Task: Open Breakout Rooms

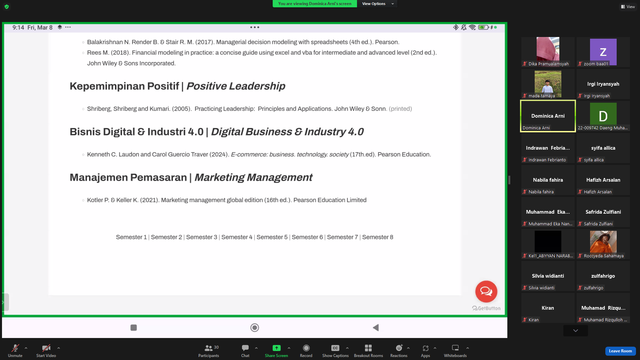Action: coord(368,350)
